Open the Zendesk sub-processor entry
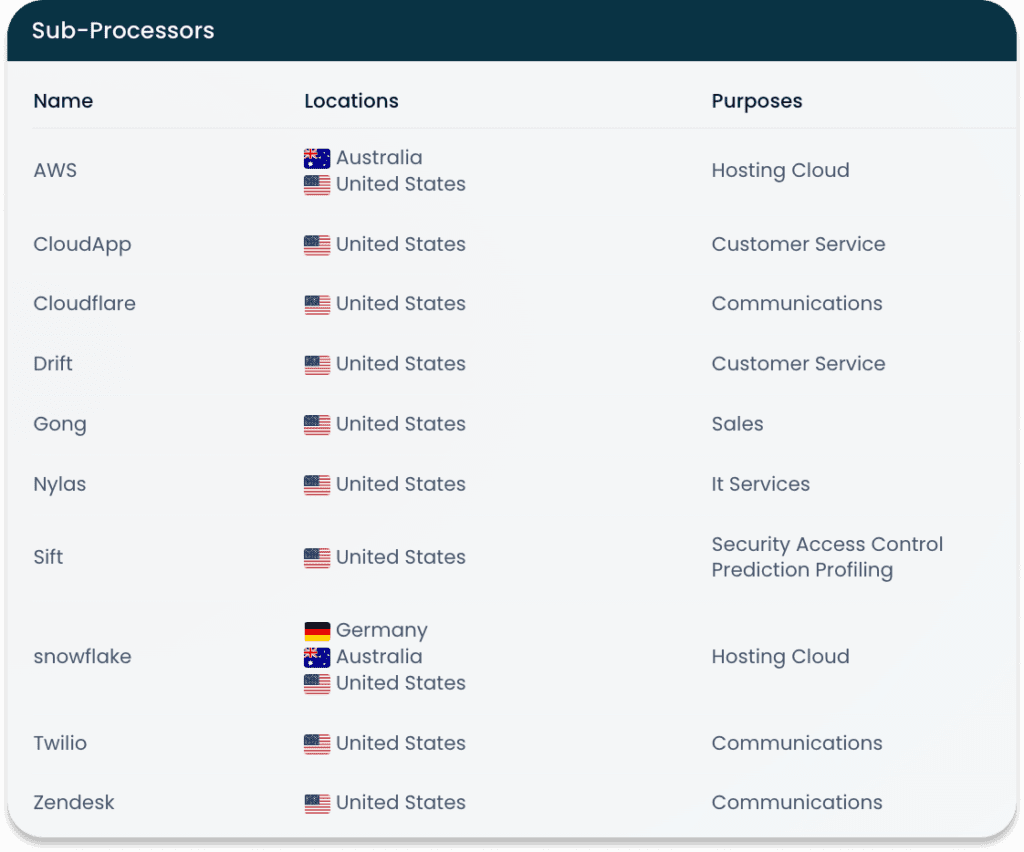This screenshot has width=1024, height=852. tap(74, 803)
